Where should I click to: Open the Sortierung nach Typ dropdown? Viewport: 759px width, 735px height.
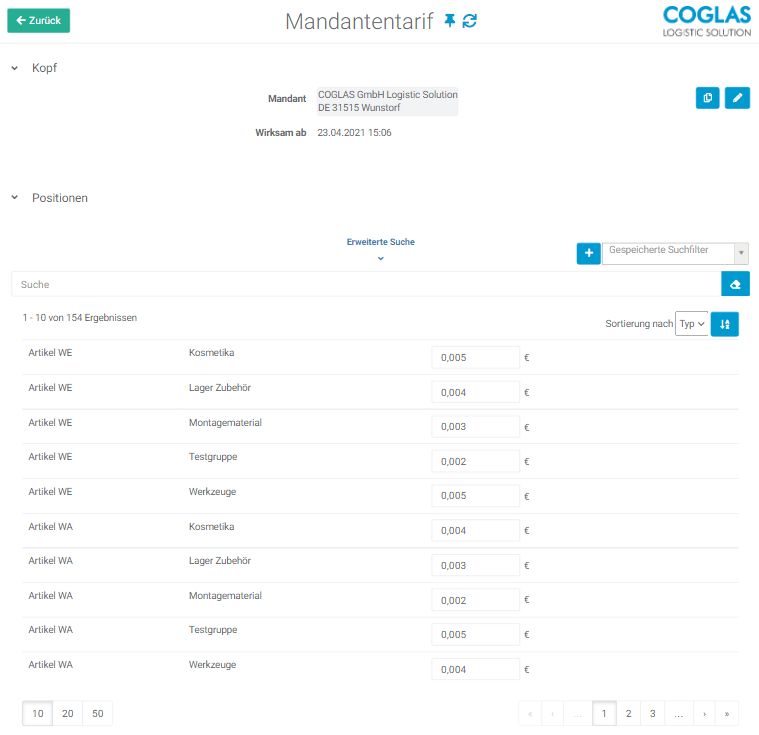pyautogui.click(x=692, y=324)
